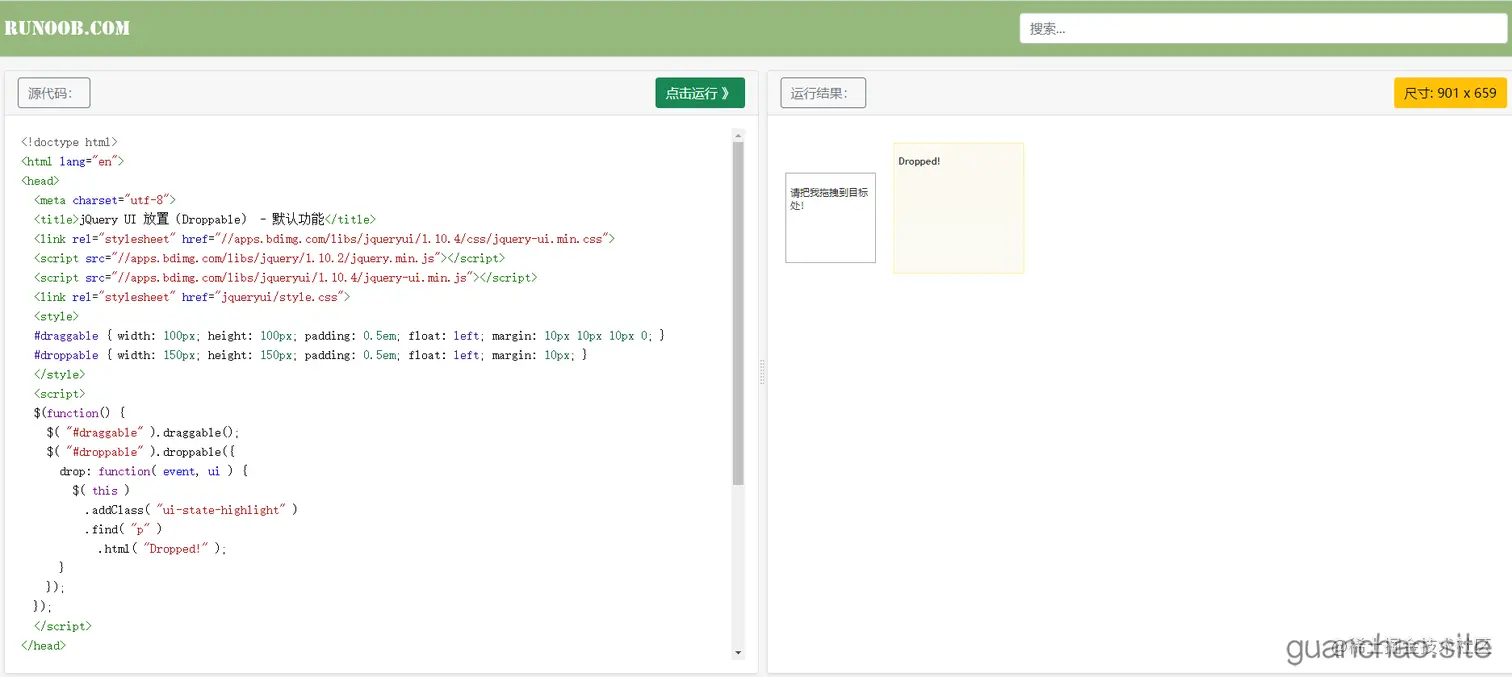Click the .find( "p" ) line
This screenshot has width=1512, height=677.
coord(123,529)
